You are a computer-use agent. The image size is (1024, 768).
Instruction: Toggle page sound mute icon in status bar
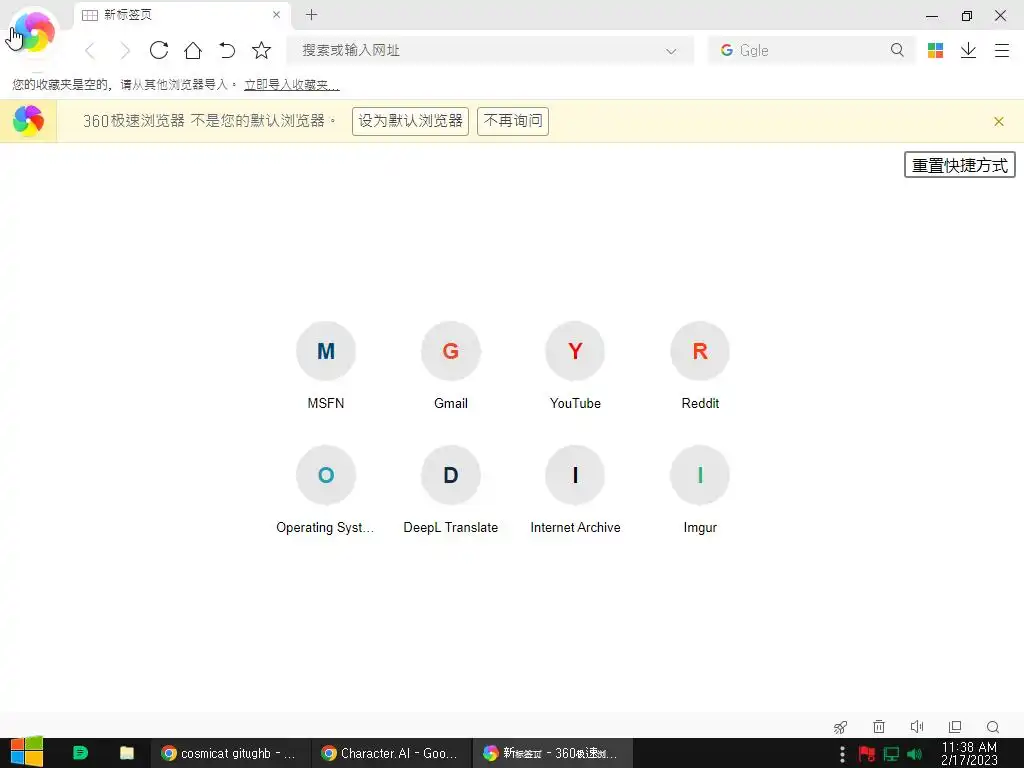click(917, 726)
